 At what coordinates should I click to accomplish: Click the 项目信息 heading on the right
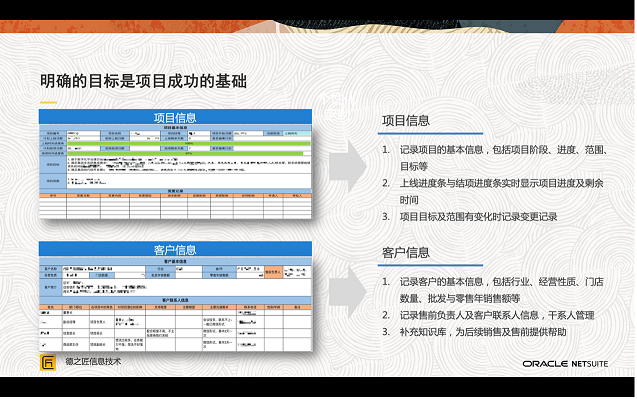(406, 120)
